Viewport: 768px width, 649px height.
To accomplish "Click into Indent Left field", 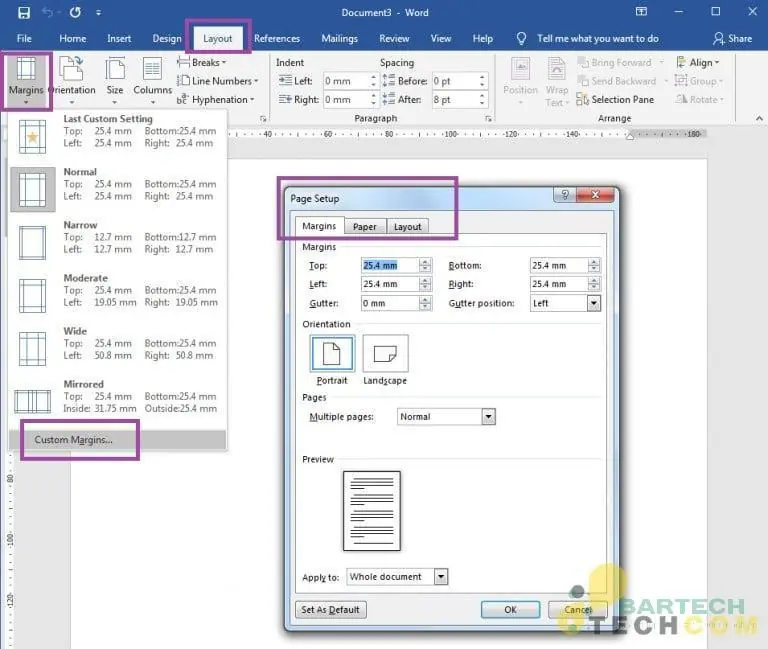I will tap(345, 81).
